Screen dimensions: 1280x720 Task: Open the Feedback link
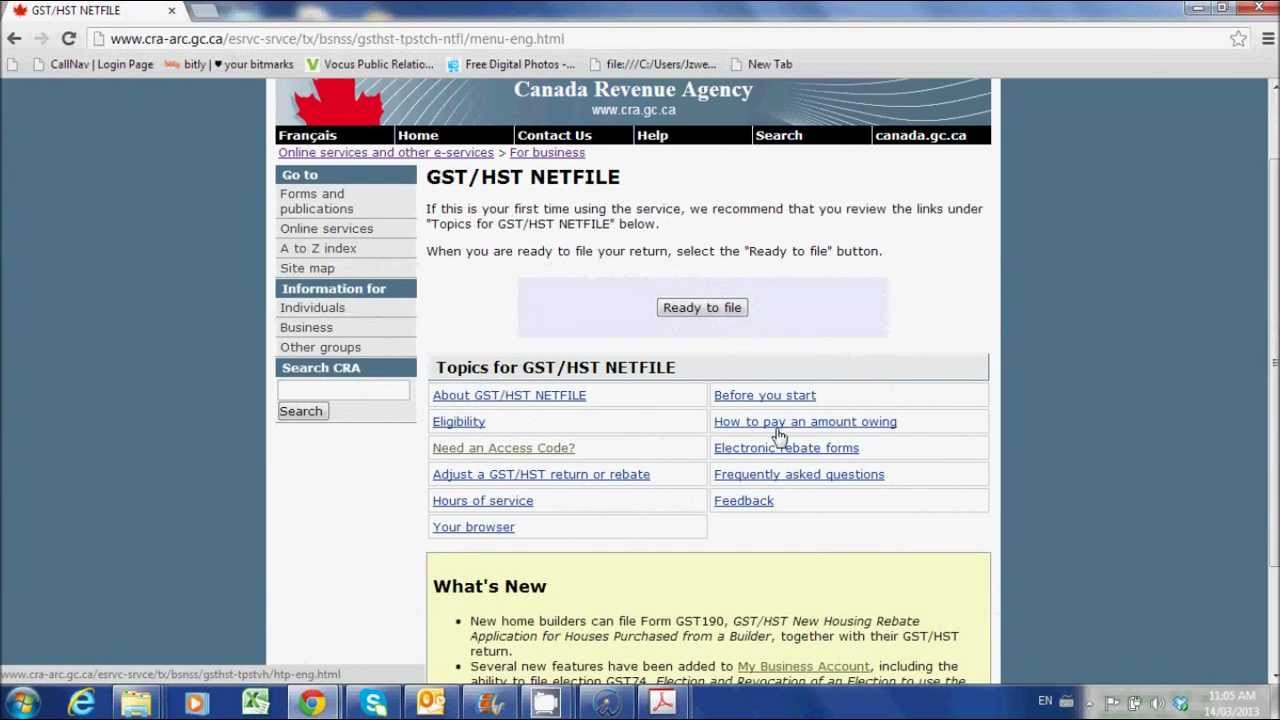click(x=743, y=500)
